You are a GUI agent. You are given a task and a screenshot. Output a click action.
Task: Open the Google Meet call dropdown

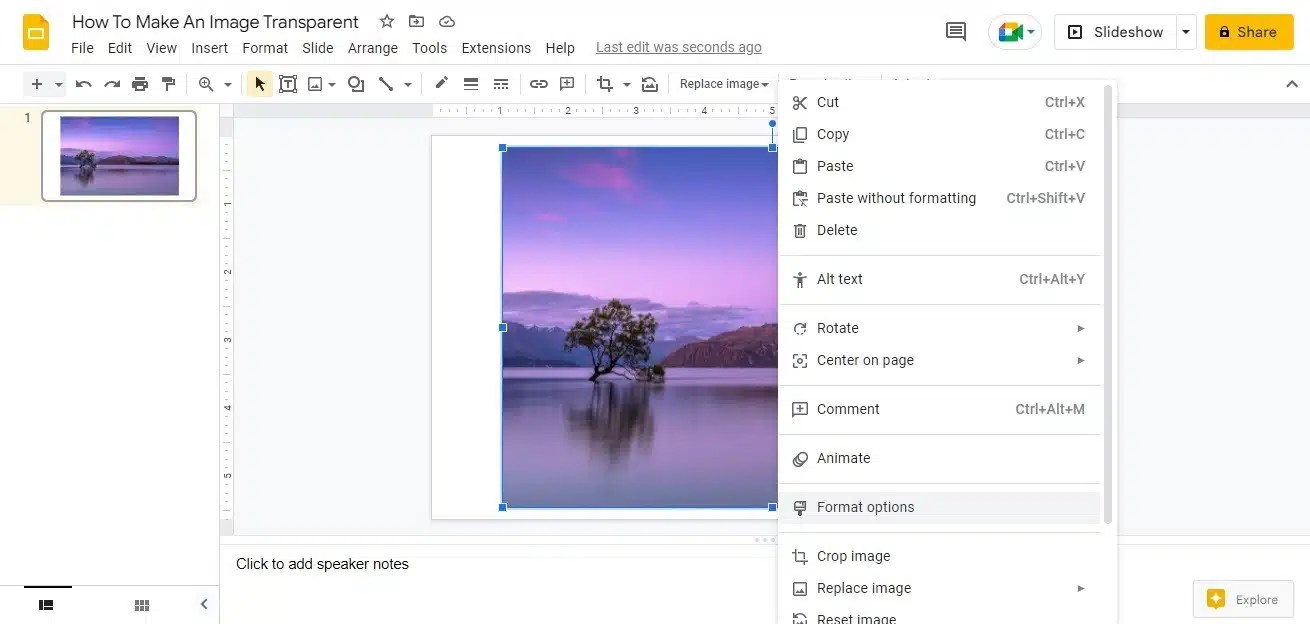[1015, 32]
